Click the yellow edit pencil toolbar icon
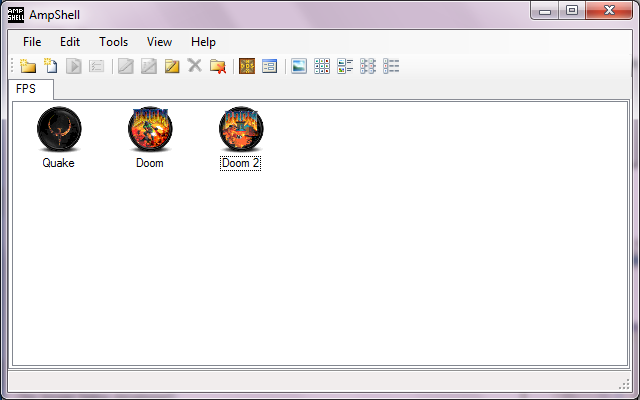 [x=171, y=66]
